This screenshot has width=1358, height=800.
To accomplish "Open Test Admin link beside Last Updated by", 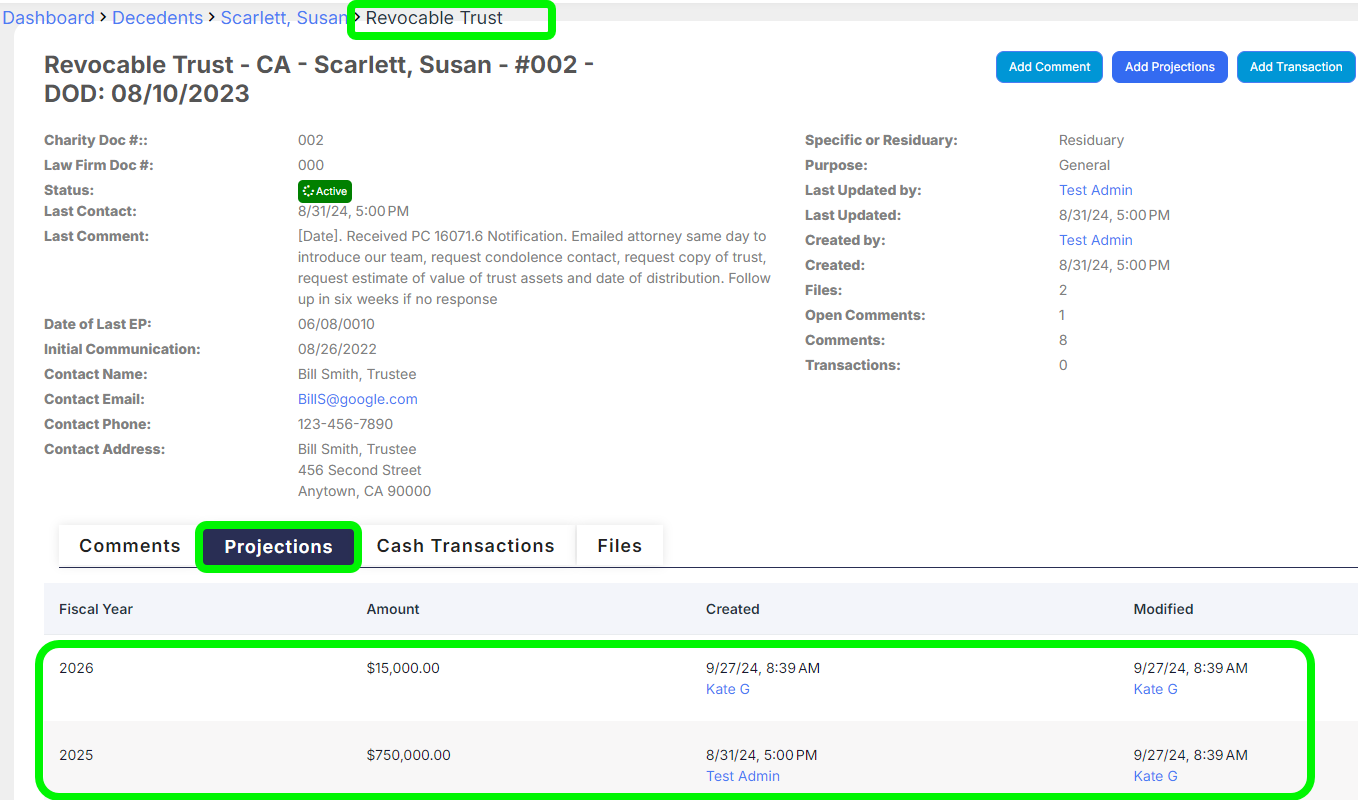I will coord(1096,190).
